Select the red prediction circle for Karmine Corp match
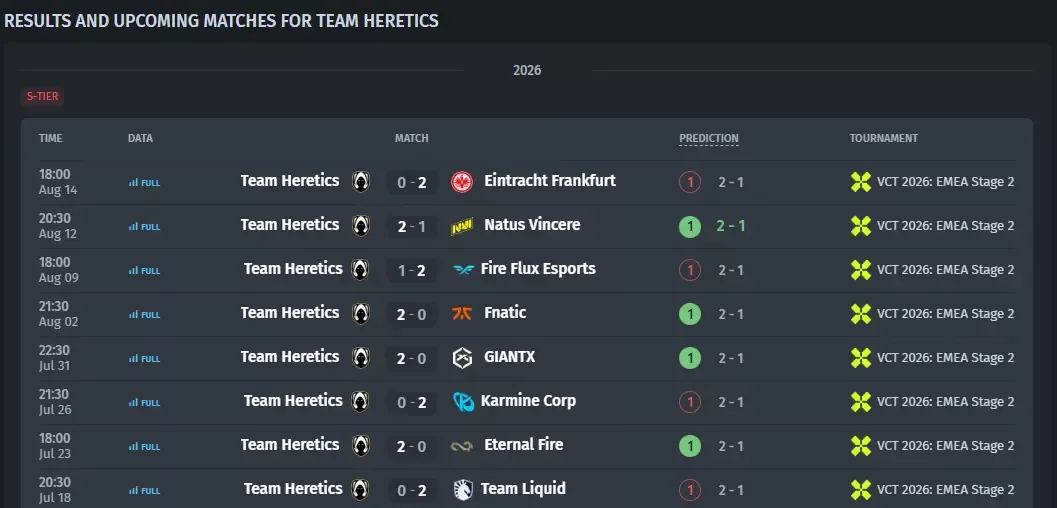This screenshot has width=1057, height=508. tap(690, 402)
